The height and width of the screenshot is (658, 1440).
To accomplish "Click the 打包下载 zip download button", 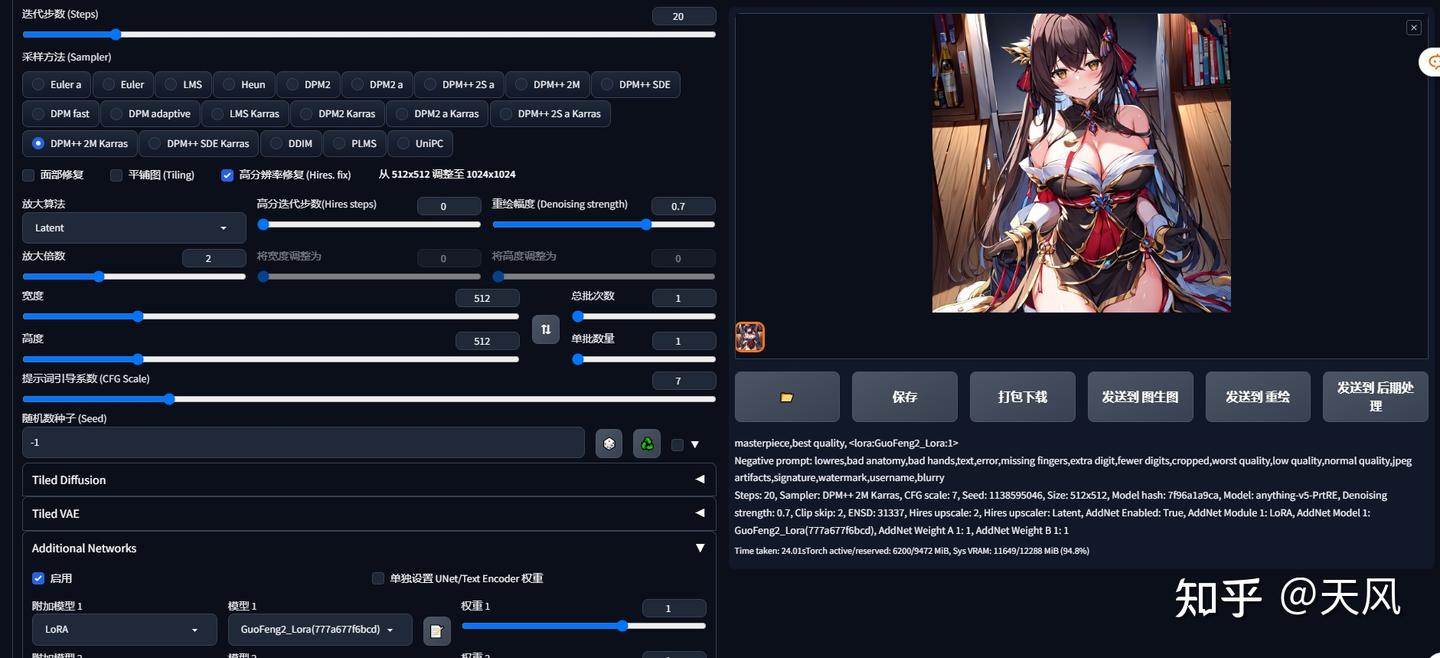I will tap(1023, 397).
